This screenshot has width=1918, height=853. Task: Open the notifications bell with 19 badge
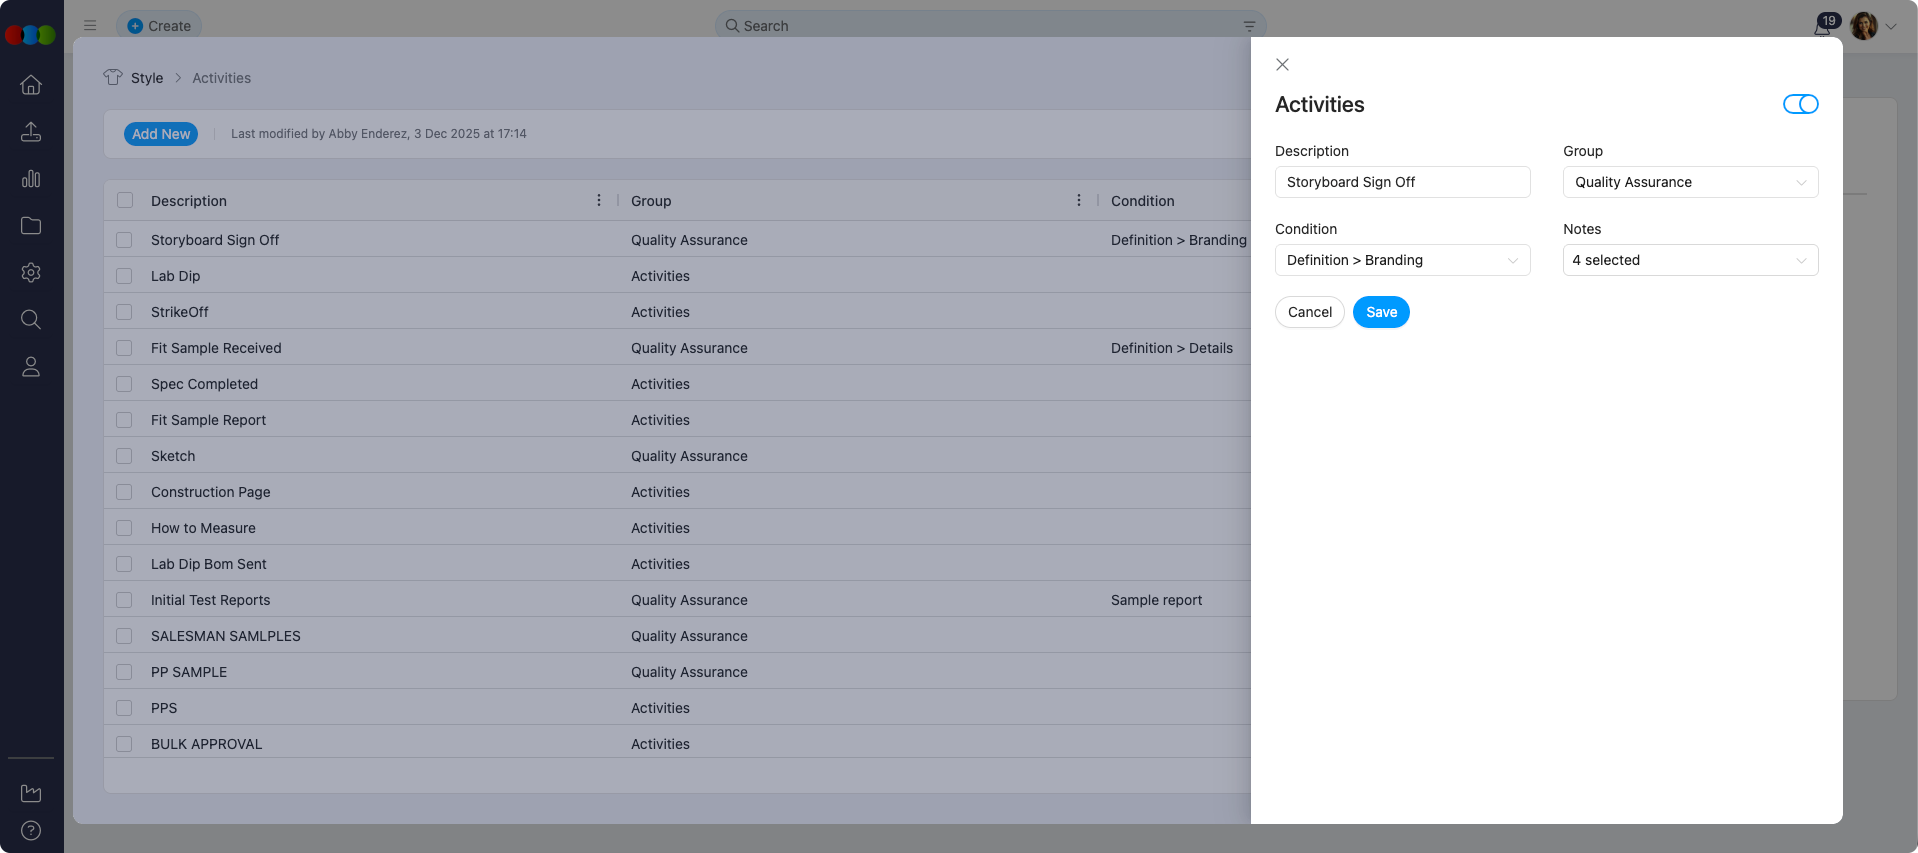[1823, 26]
